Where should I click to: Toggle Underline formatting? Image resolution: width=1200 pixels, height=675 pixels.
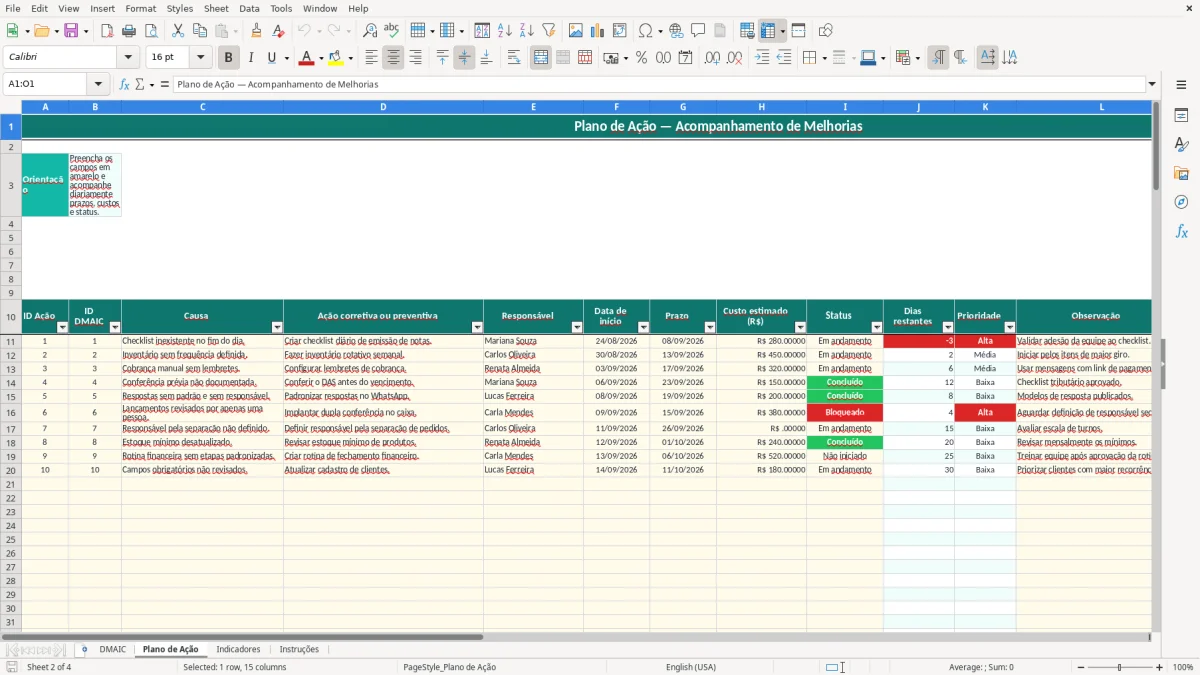pos(271,58)
